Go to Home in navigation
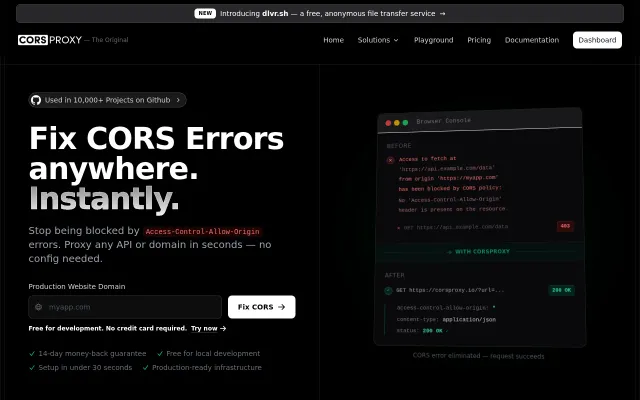Screen dimensions: 640x400 333,40
